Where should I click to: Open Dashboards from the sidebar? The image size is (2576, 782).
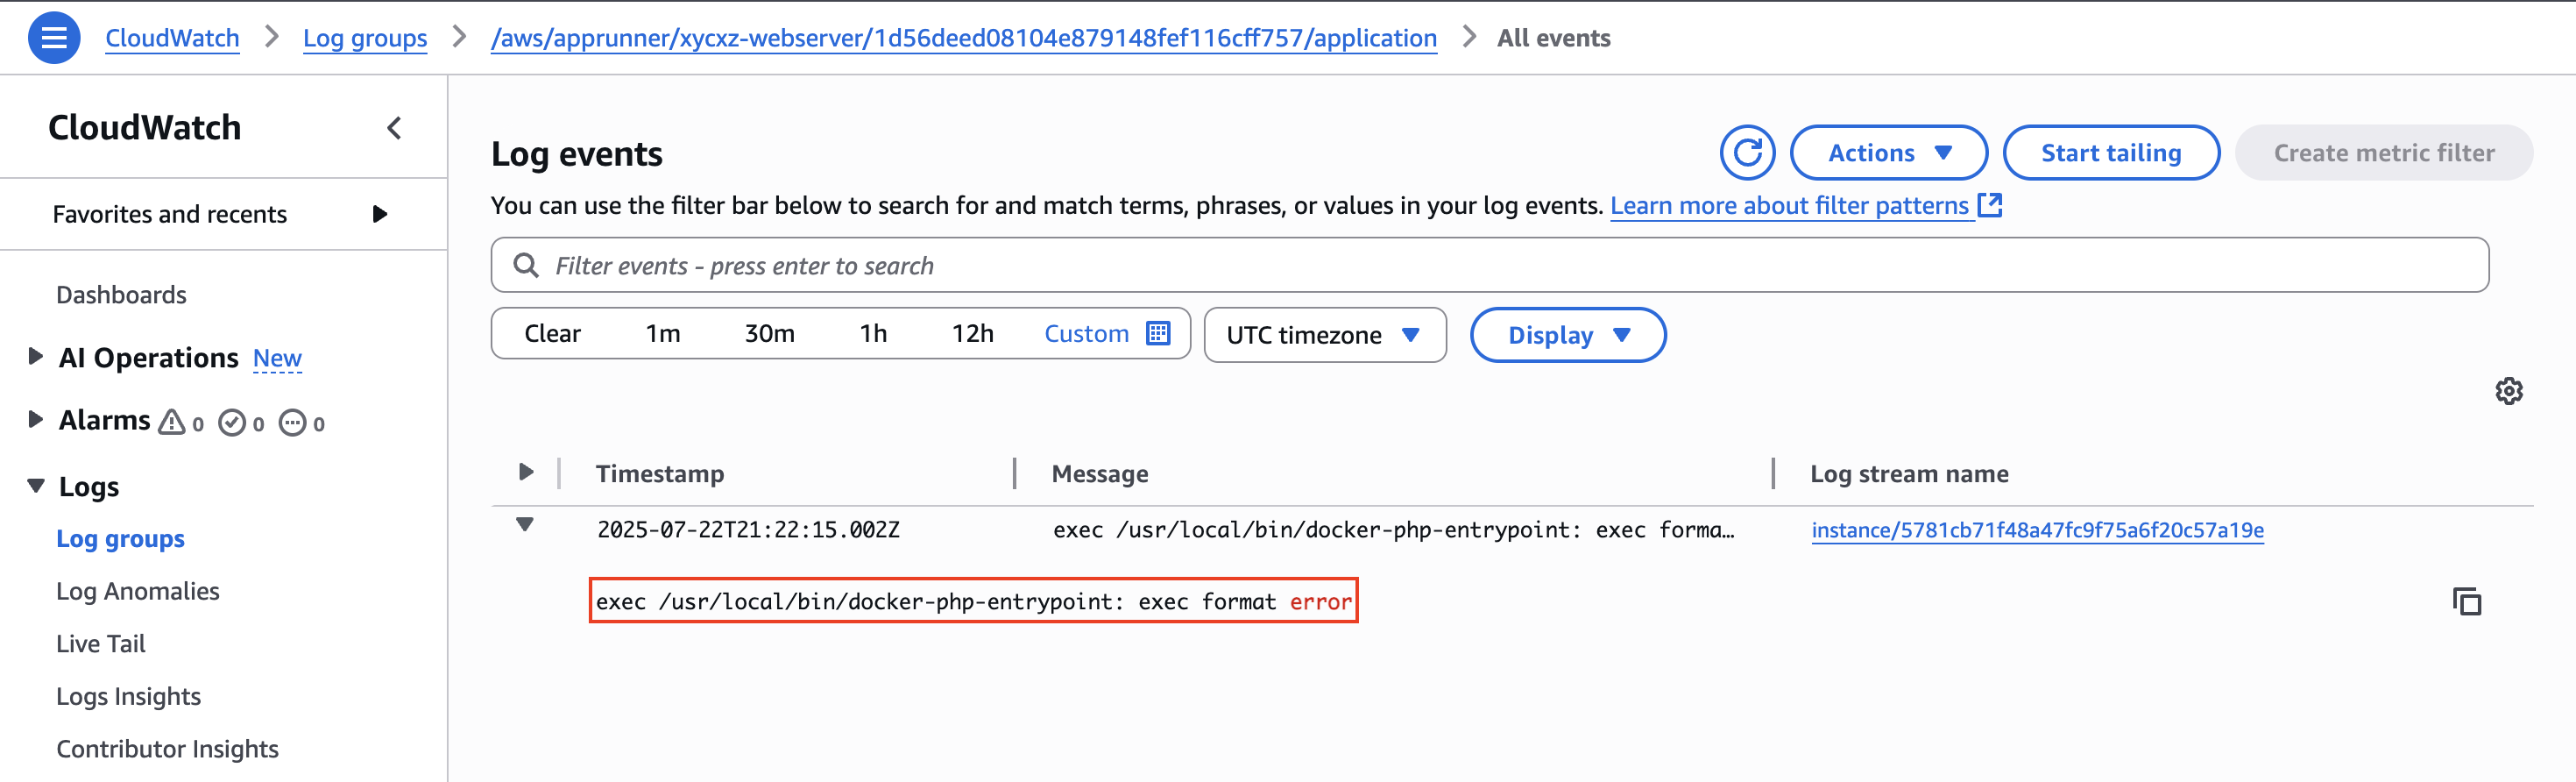(121, 294)
